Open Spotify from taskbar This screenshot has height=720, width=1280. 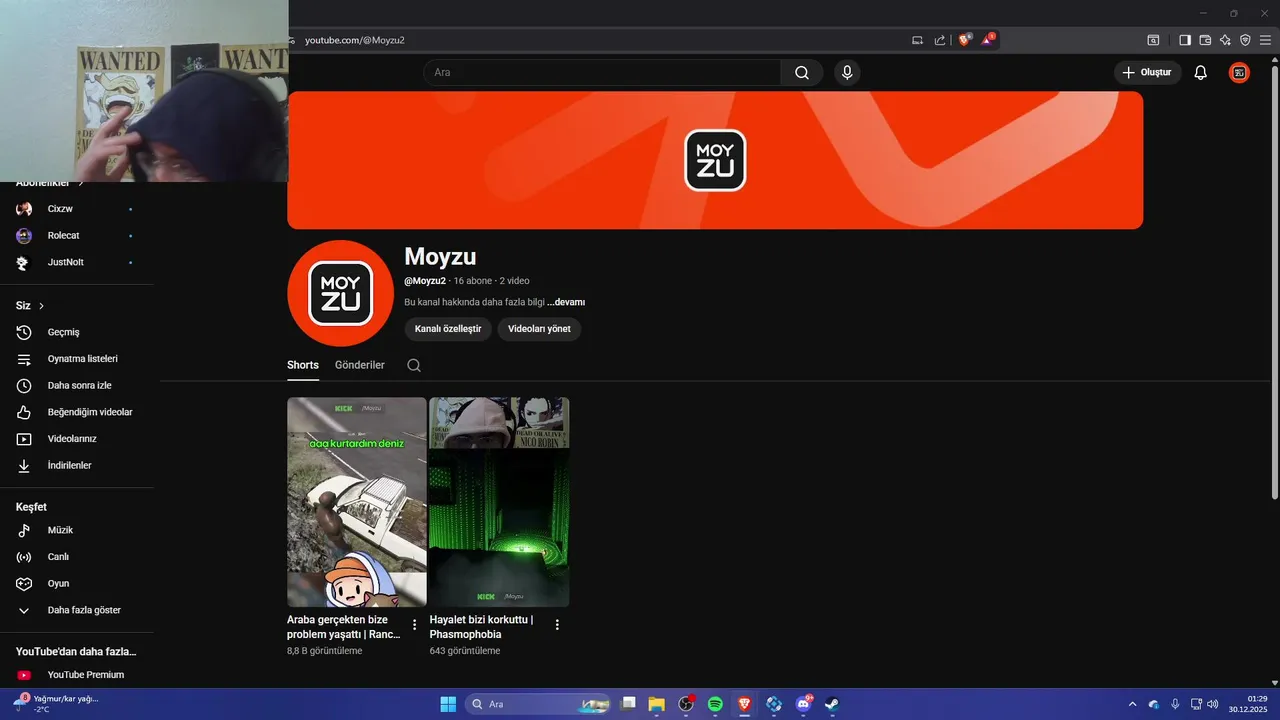pyautogui.click(x=715, y=704)
